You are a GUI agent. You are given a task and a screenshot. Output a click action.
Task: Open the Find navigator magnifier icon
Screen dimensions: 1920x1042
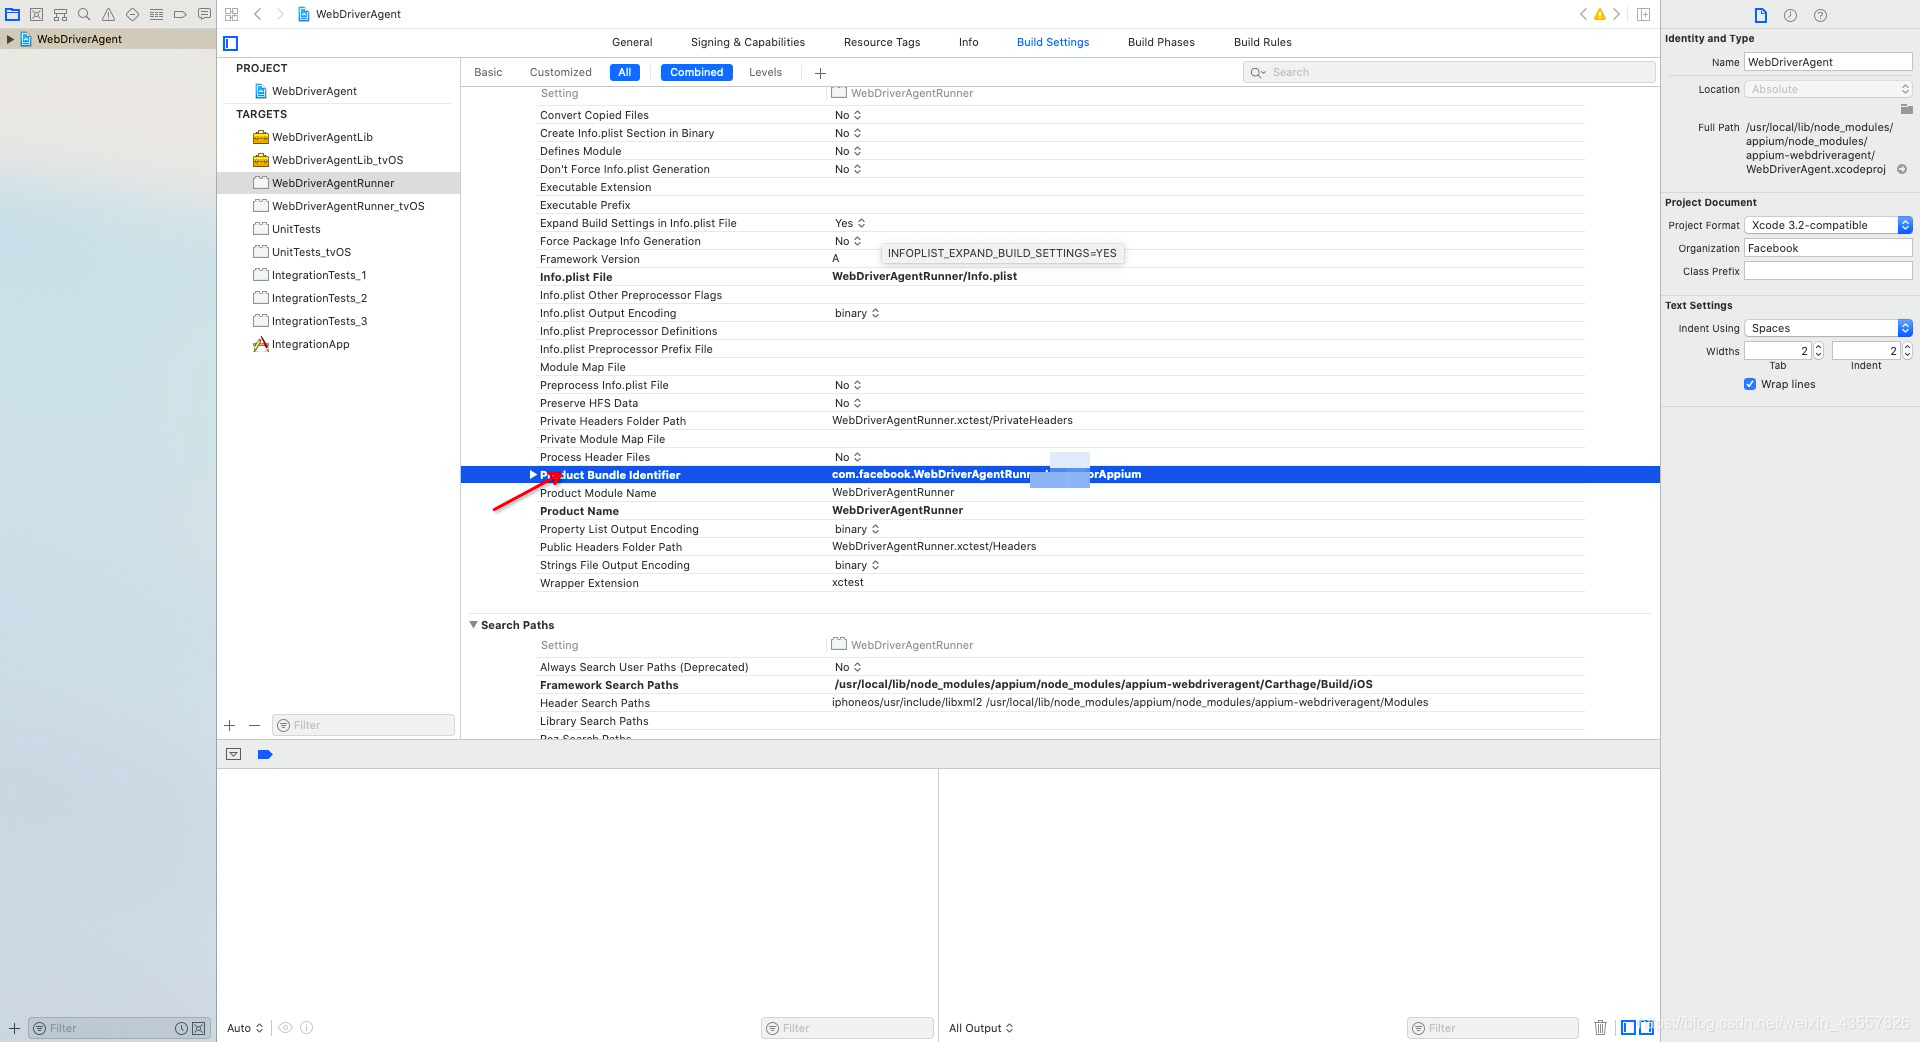coord(84,14)
